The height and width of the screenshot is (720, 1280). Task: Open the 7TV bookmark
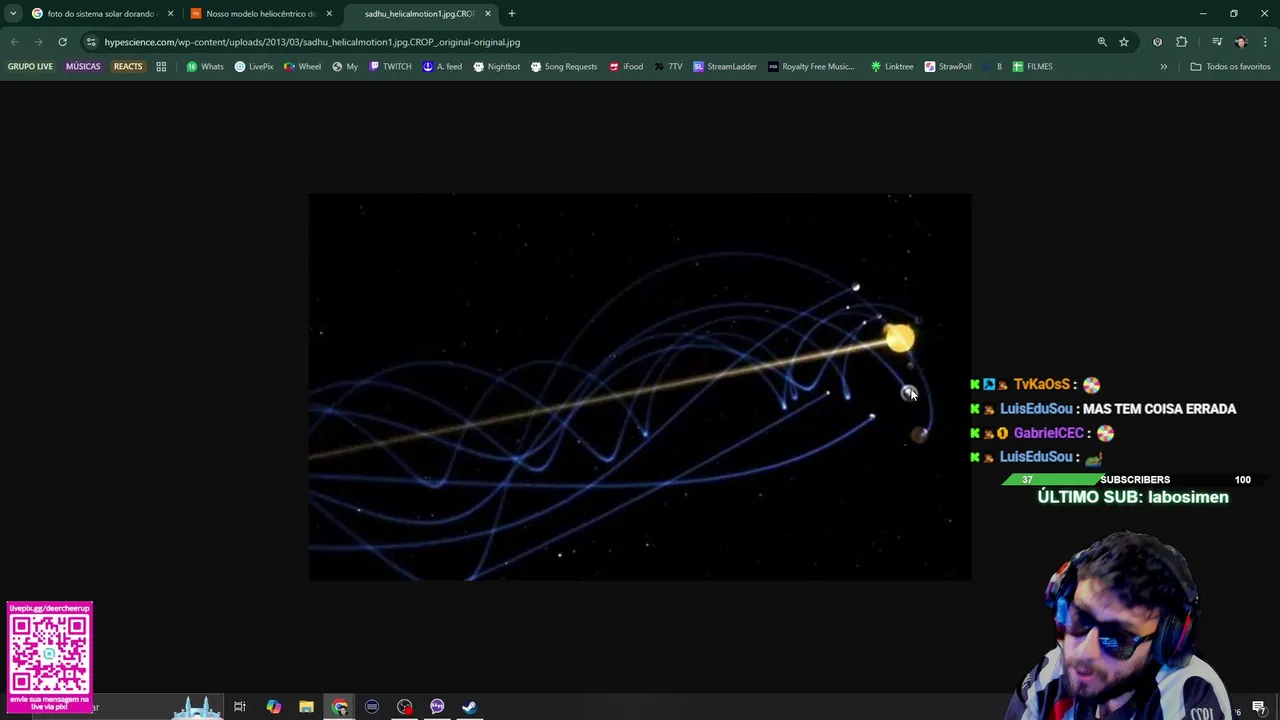coord(669,67)
